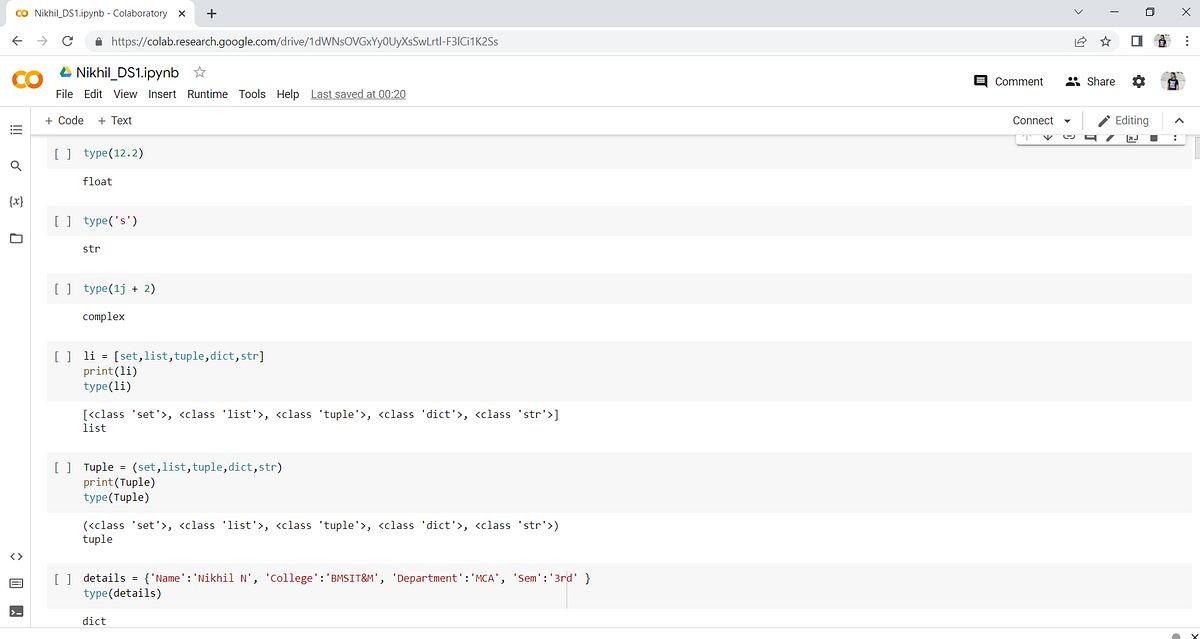The width and height of the screenshot is (1200, 639).
Task: Click the browser address bar URL
Action: [x=305, y=41]
